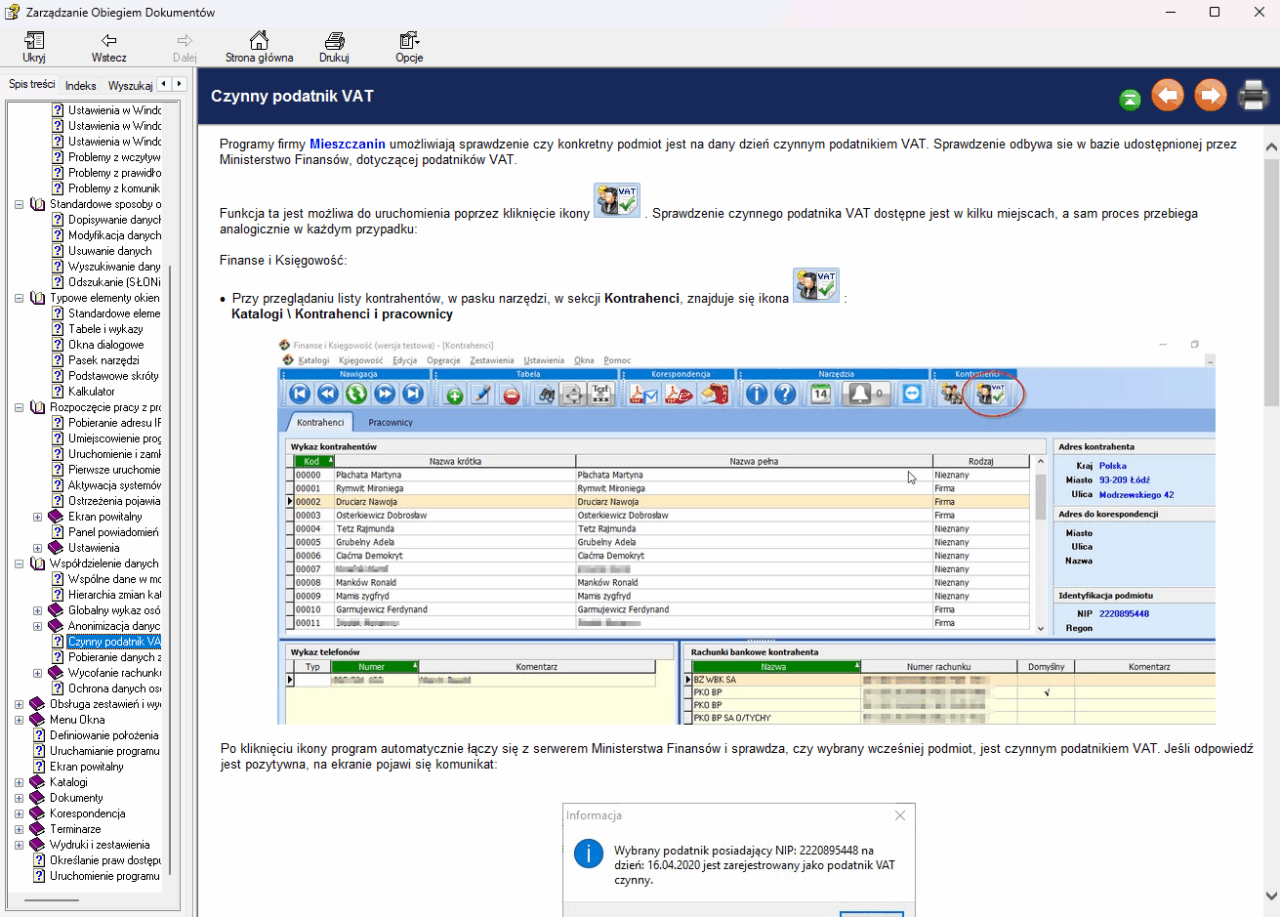Follow the 'Mieszczanin' link in the text
This screenshot has height=917, width=1280.
coord(347,144)
